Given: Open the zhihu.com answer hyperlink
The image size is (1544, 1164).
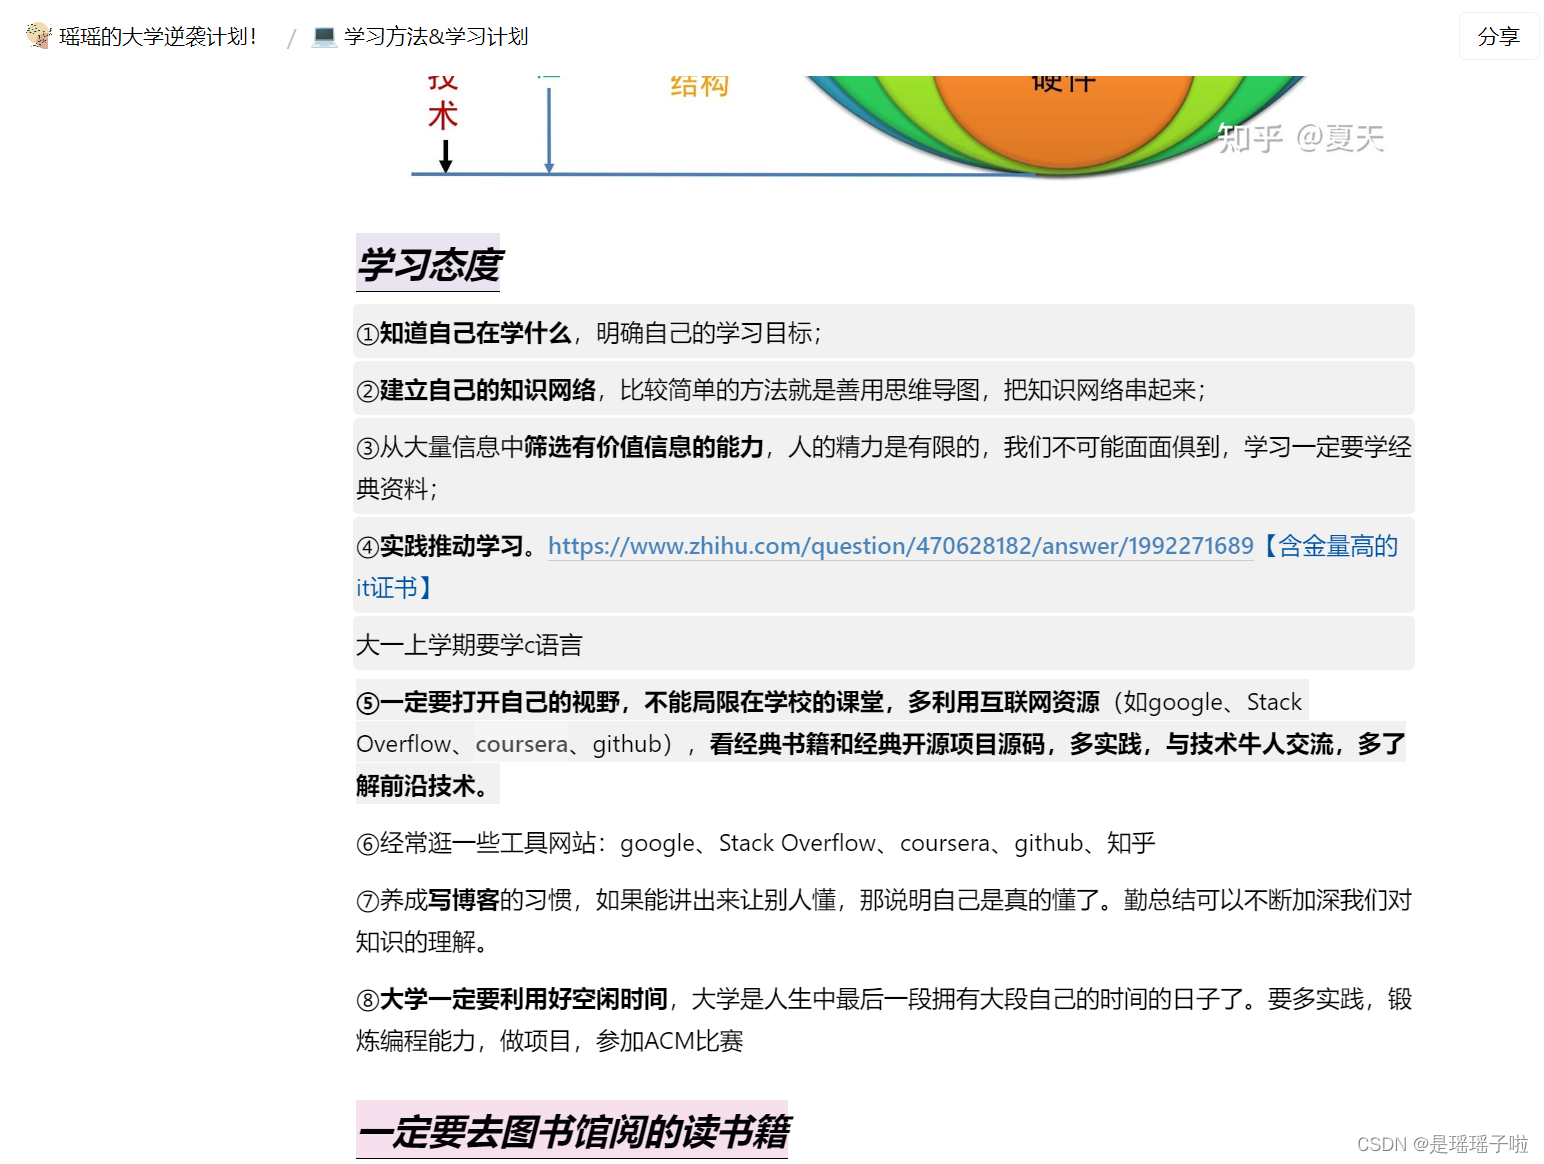Looking at the screenshot, I should 898,546.
